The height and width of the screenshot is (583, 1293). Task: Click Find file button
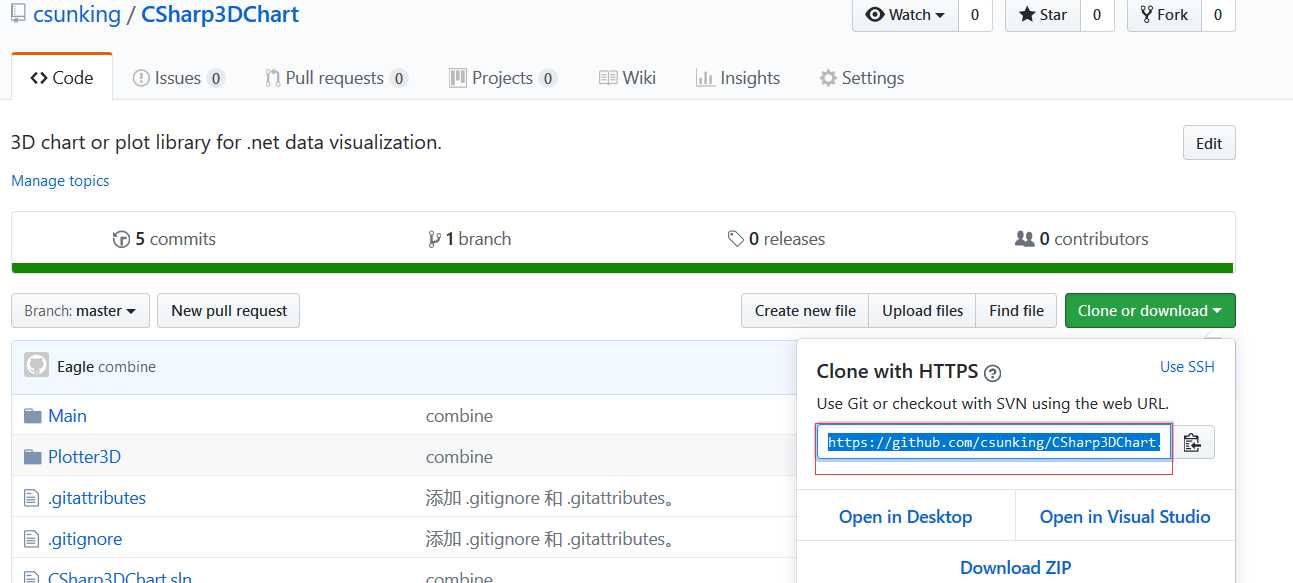(x=1016, y=310)
